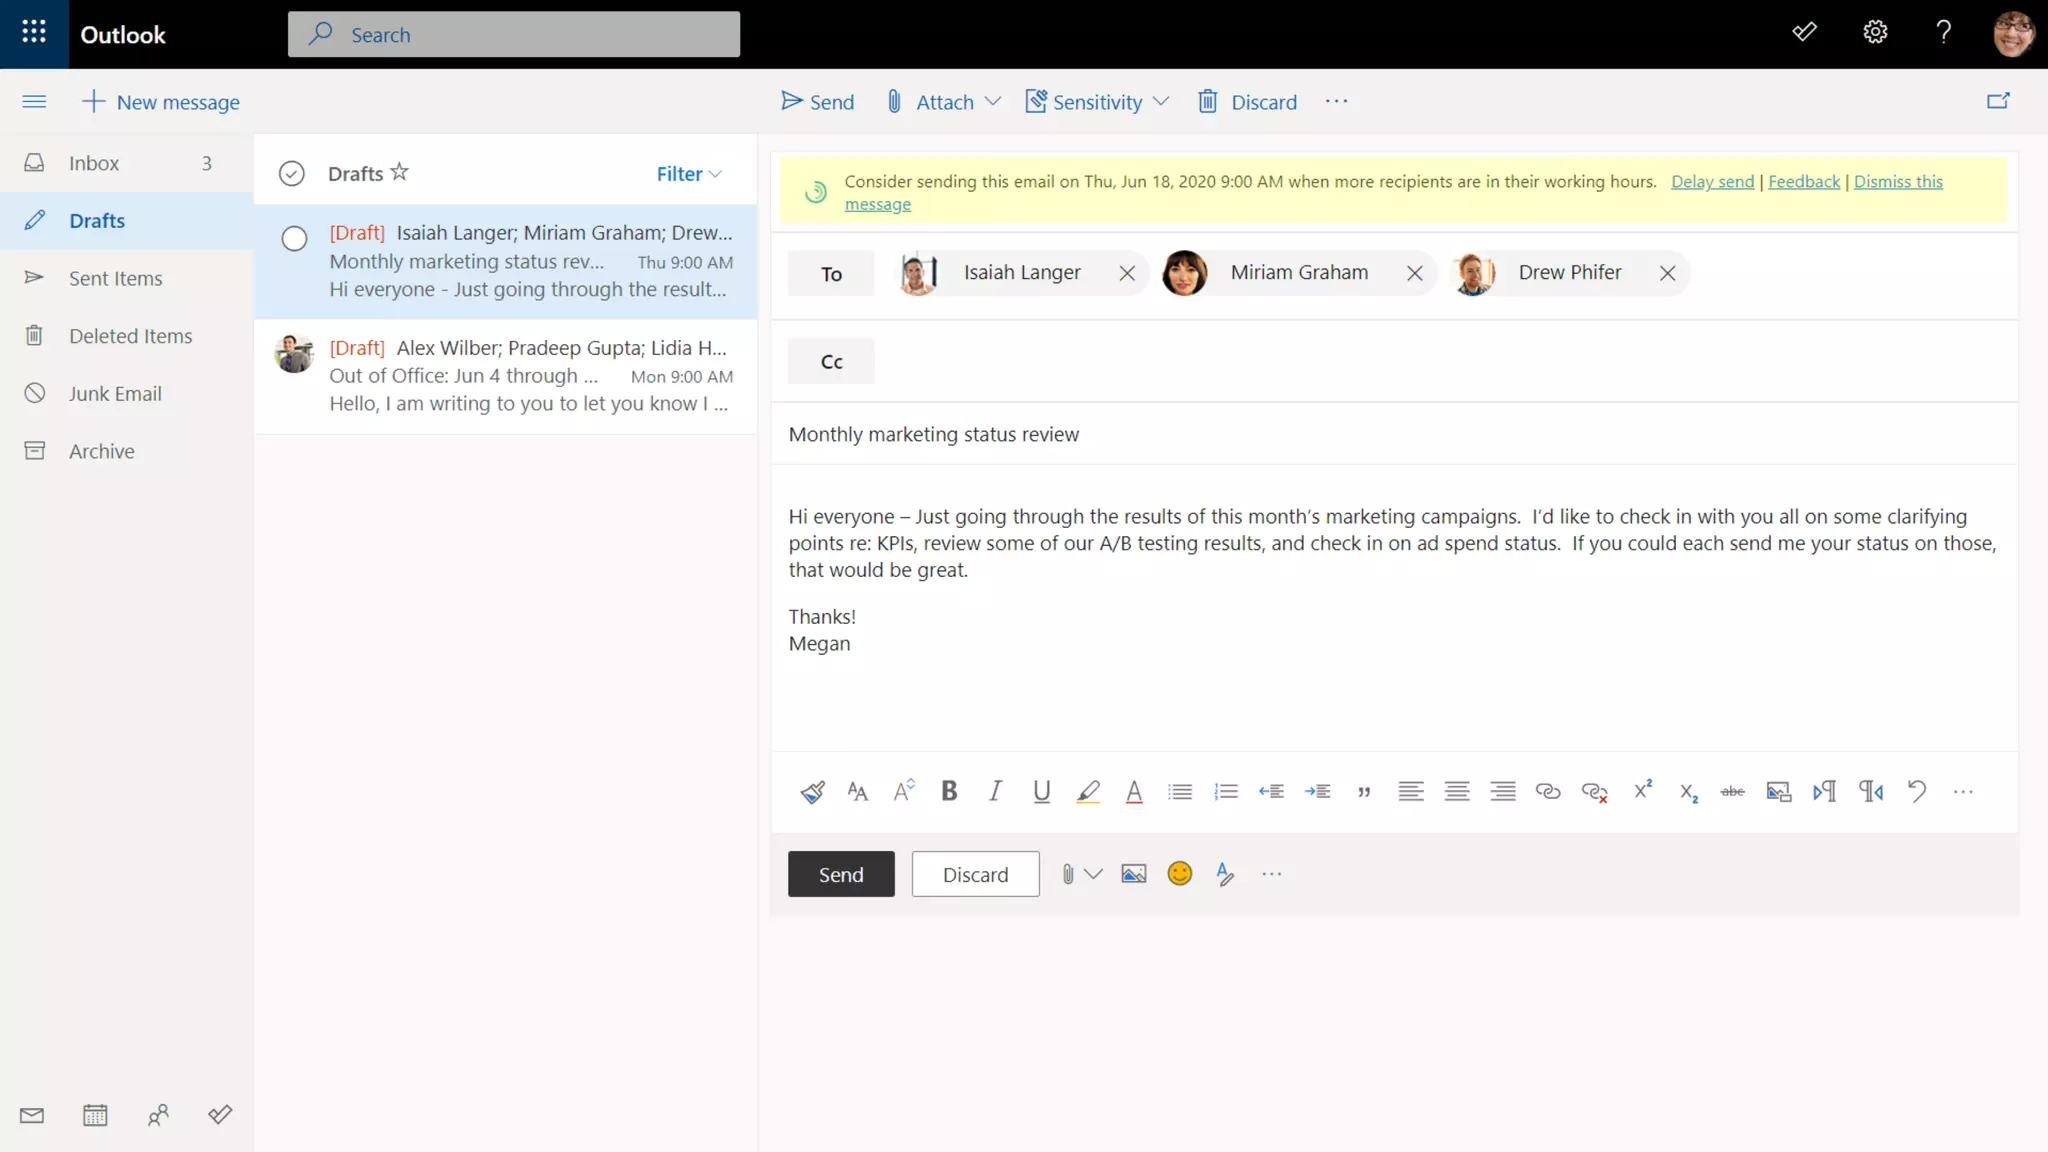Click the Delay send link
This screenshot has width=2048, height=1152.
pos(1712,182)
